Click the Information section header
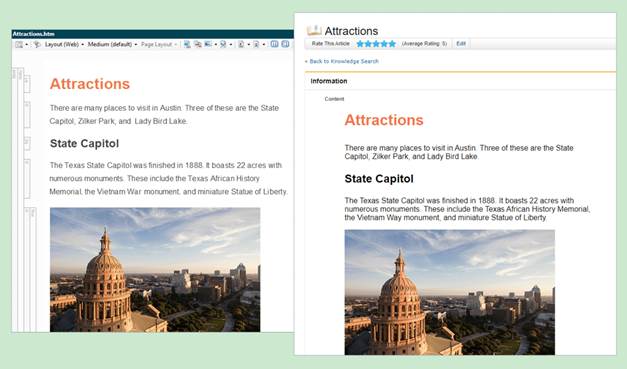 coord(329,81)
